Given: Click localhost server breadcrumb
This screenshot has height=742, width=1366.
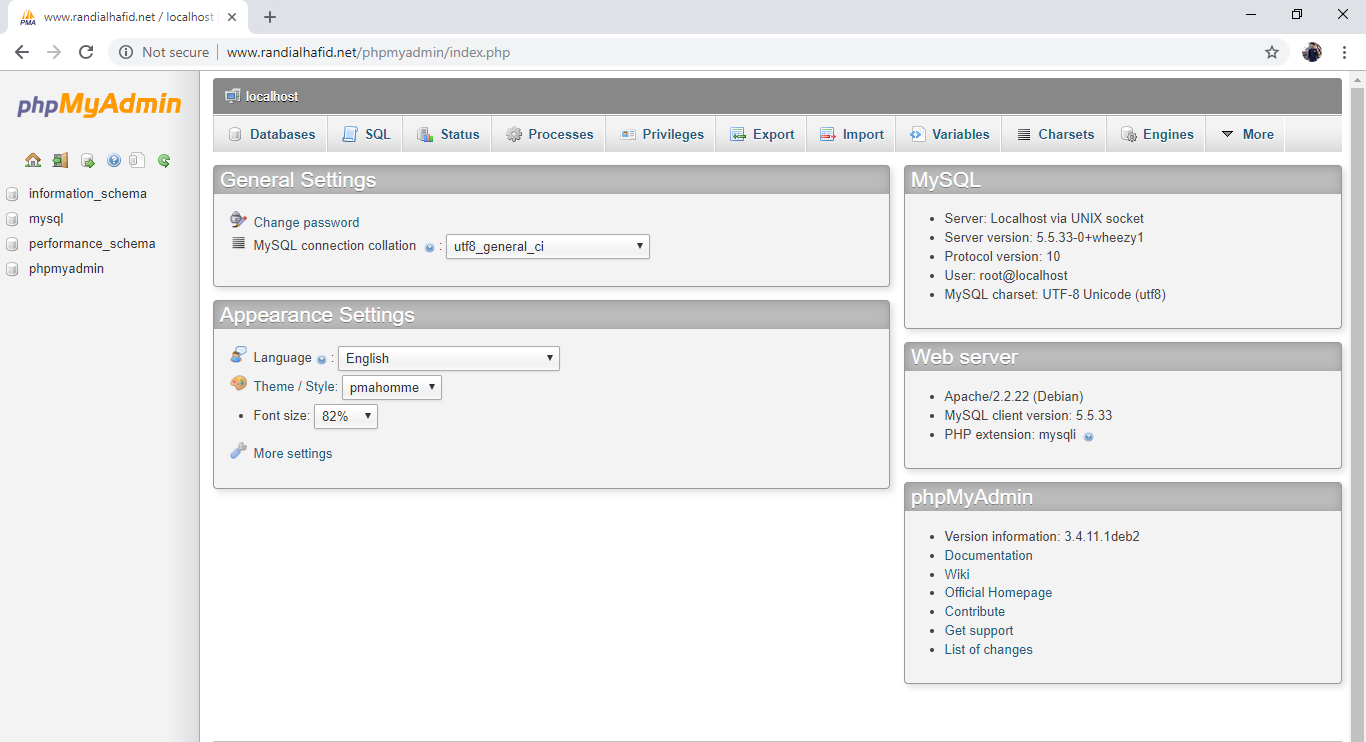Looking at the screenshot, I should [x=272, y=96].
